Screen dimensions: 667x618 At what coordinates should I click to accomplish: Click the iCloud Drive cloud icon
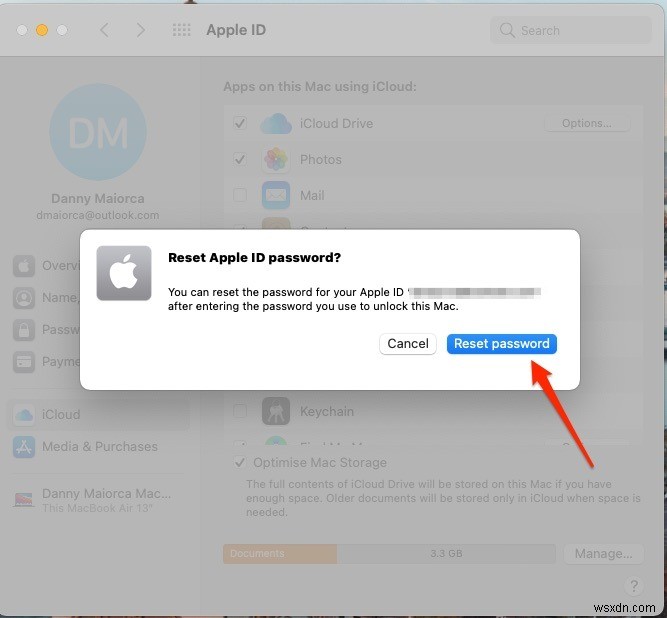276,123
